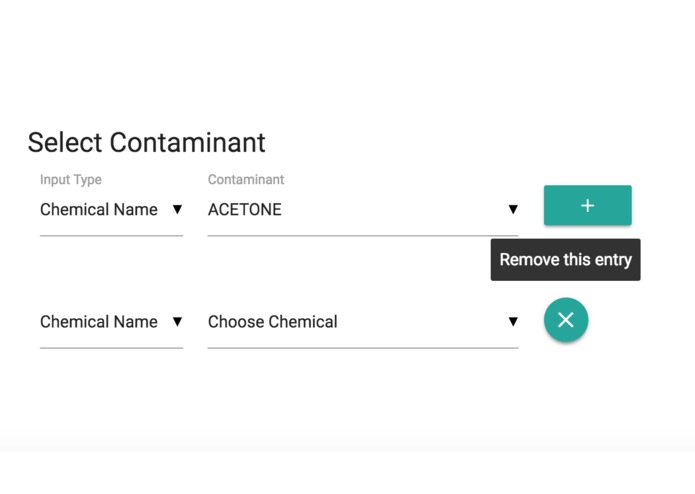The width and height of the screenshot is (695, 494).
Task: Remove the second contaminant entry
Action: pyautogui.click(x=566, y=320)
